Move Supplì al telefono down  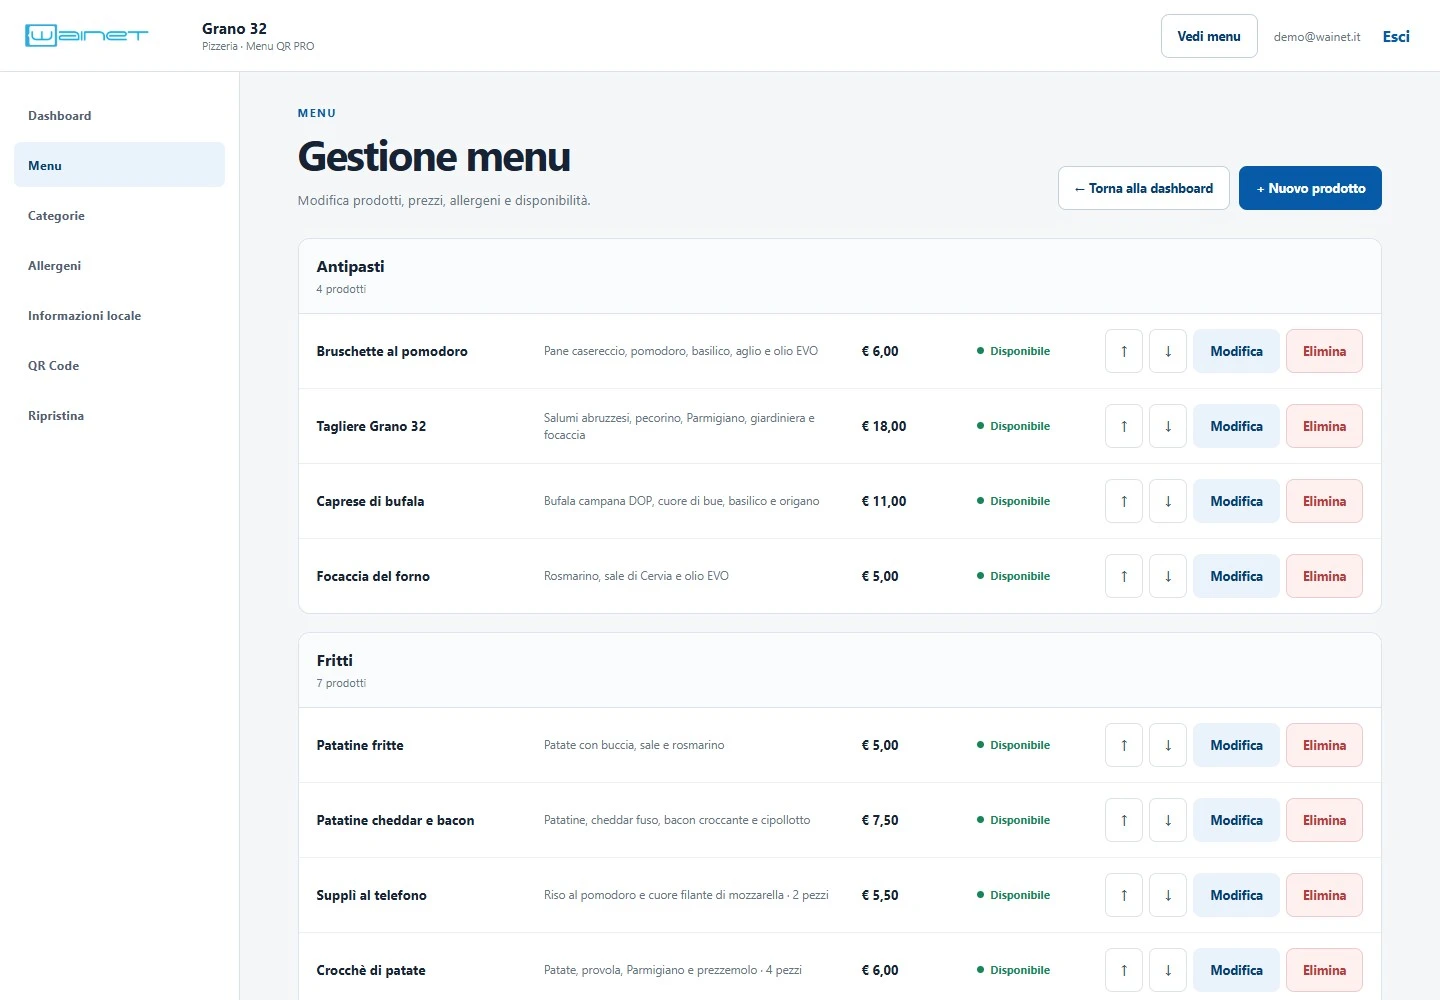[1168, 895]
